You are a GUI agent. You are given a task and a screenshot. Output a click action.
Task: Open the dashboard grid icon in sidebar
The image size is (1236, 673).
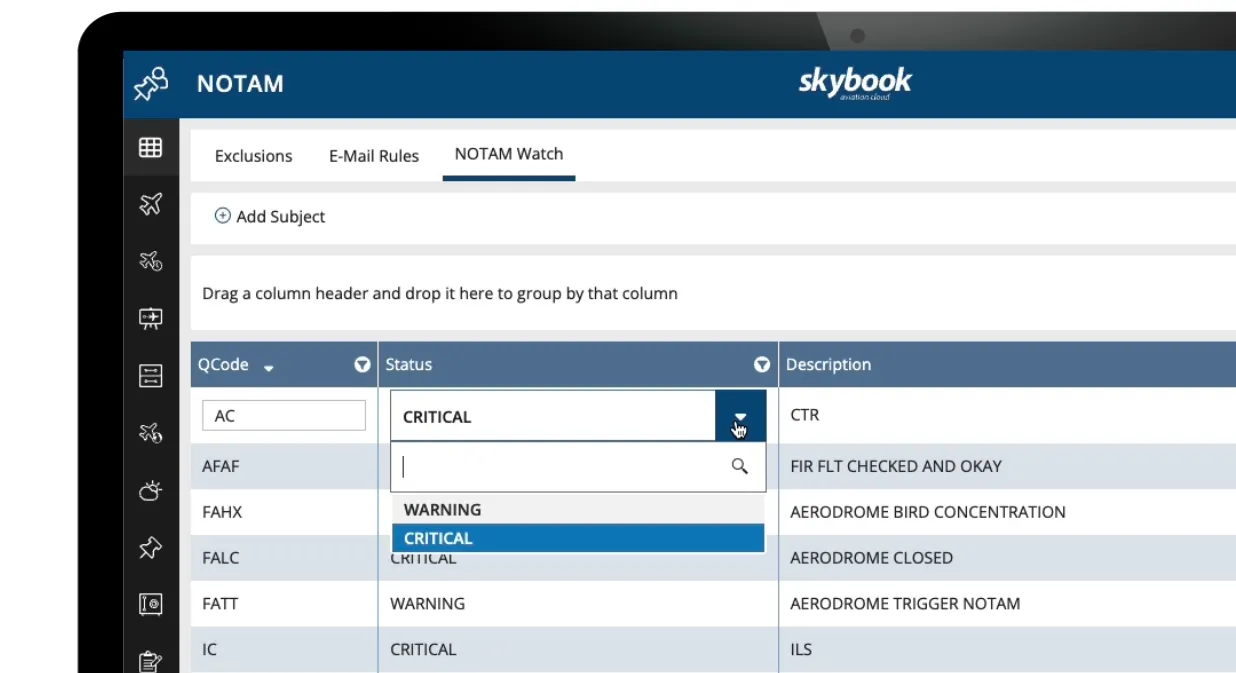pyautogui.click(x=151, y=147)
